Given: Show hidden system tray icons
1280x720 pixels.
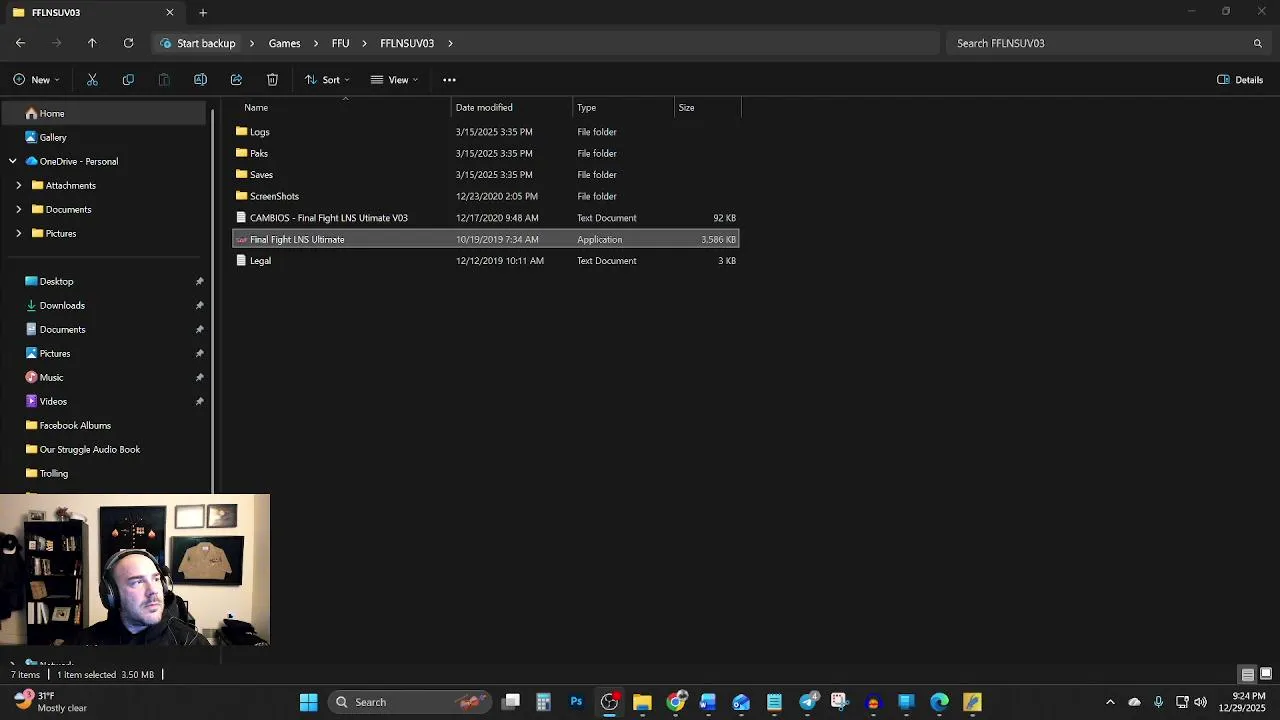Looking at the screenshot, I should click(x=1110, y=702).
